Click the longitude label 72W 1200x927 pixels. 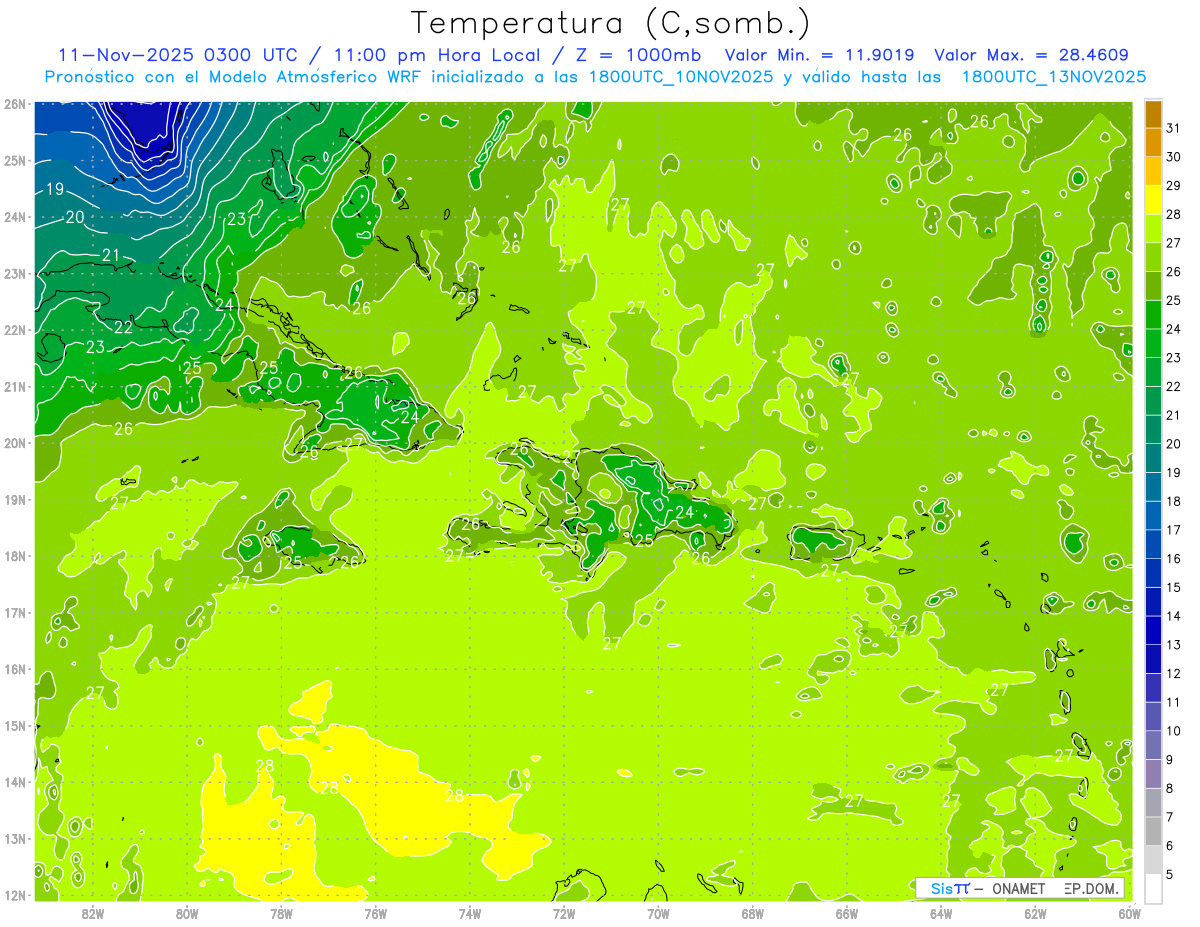point(564,913)
